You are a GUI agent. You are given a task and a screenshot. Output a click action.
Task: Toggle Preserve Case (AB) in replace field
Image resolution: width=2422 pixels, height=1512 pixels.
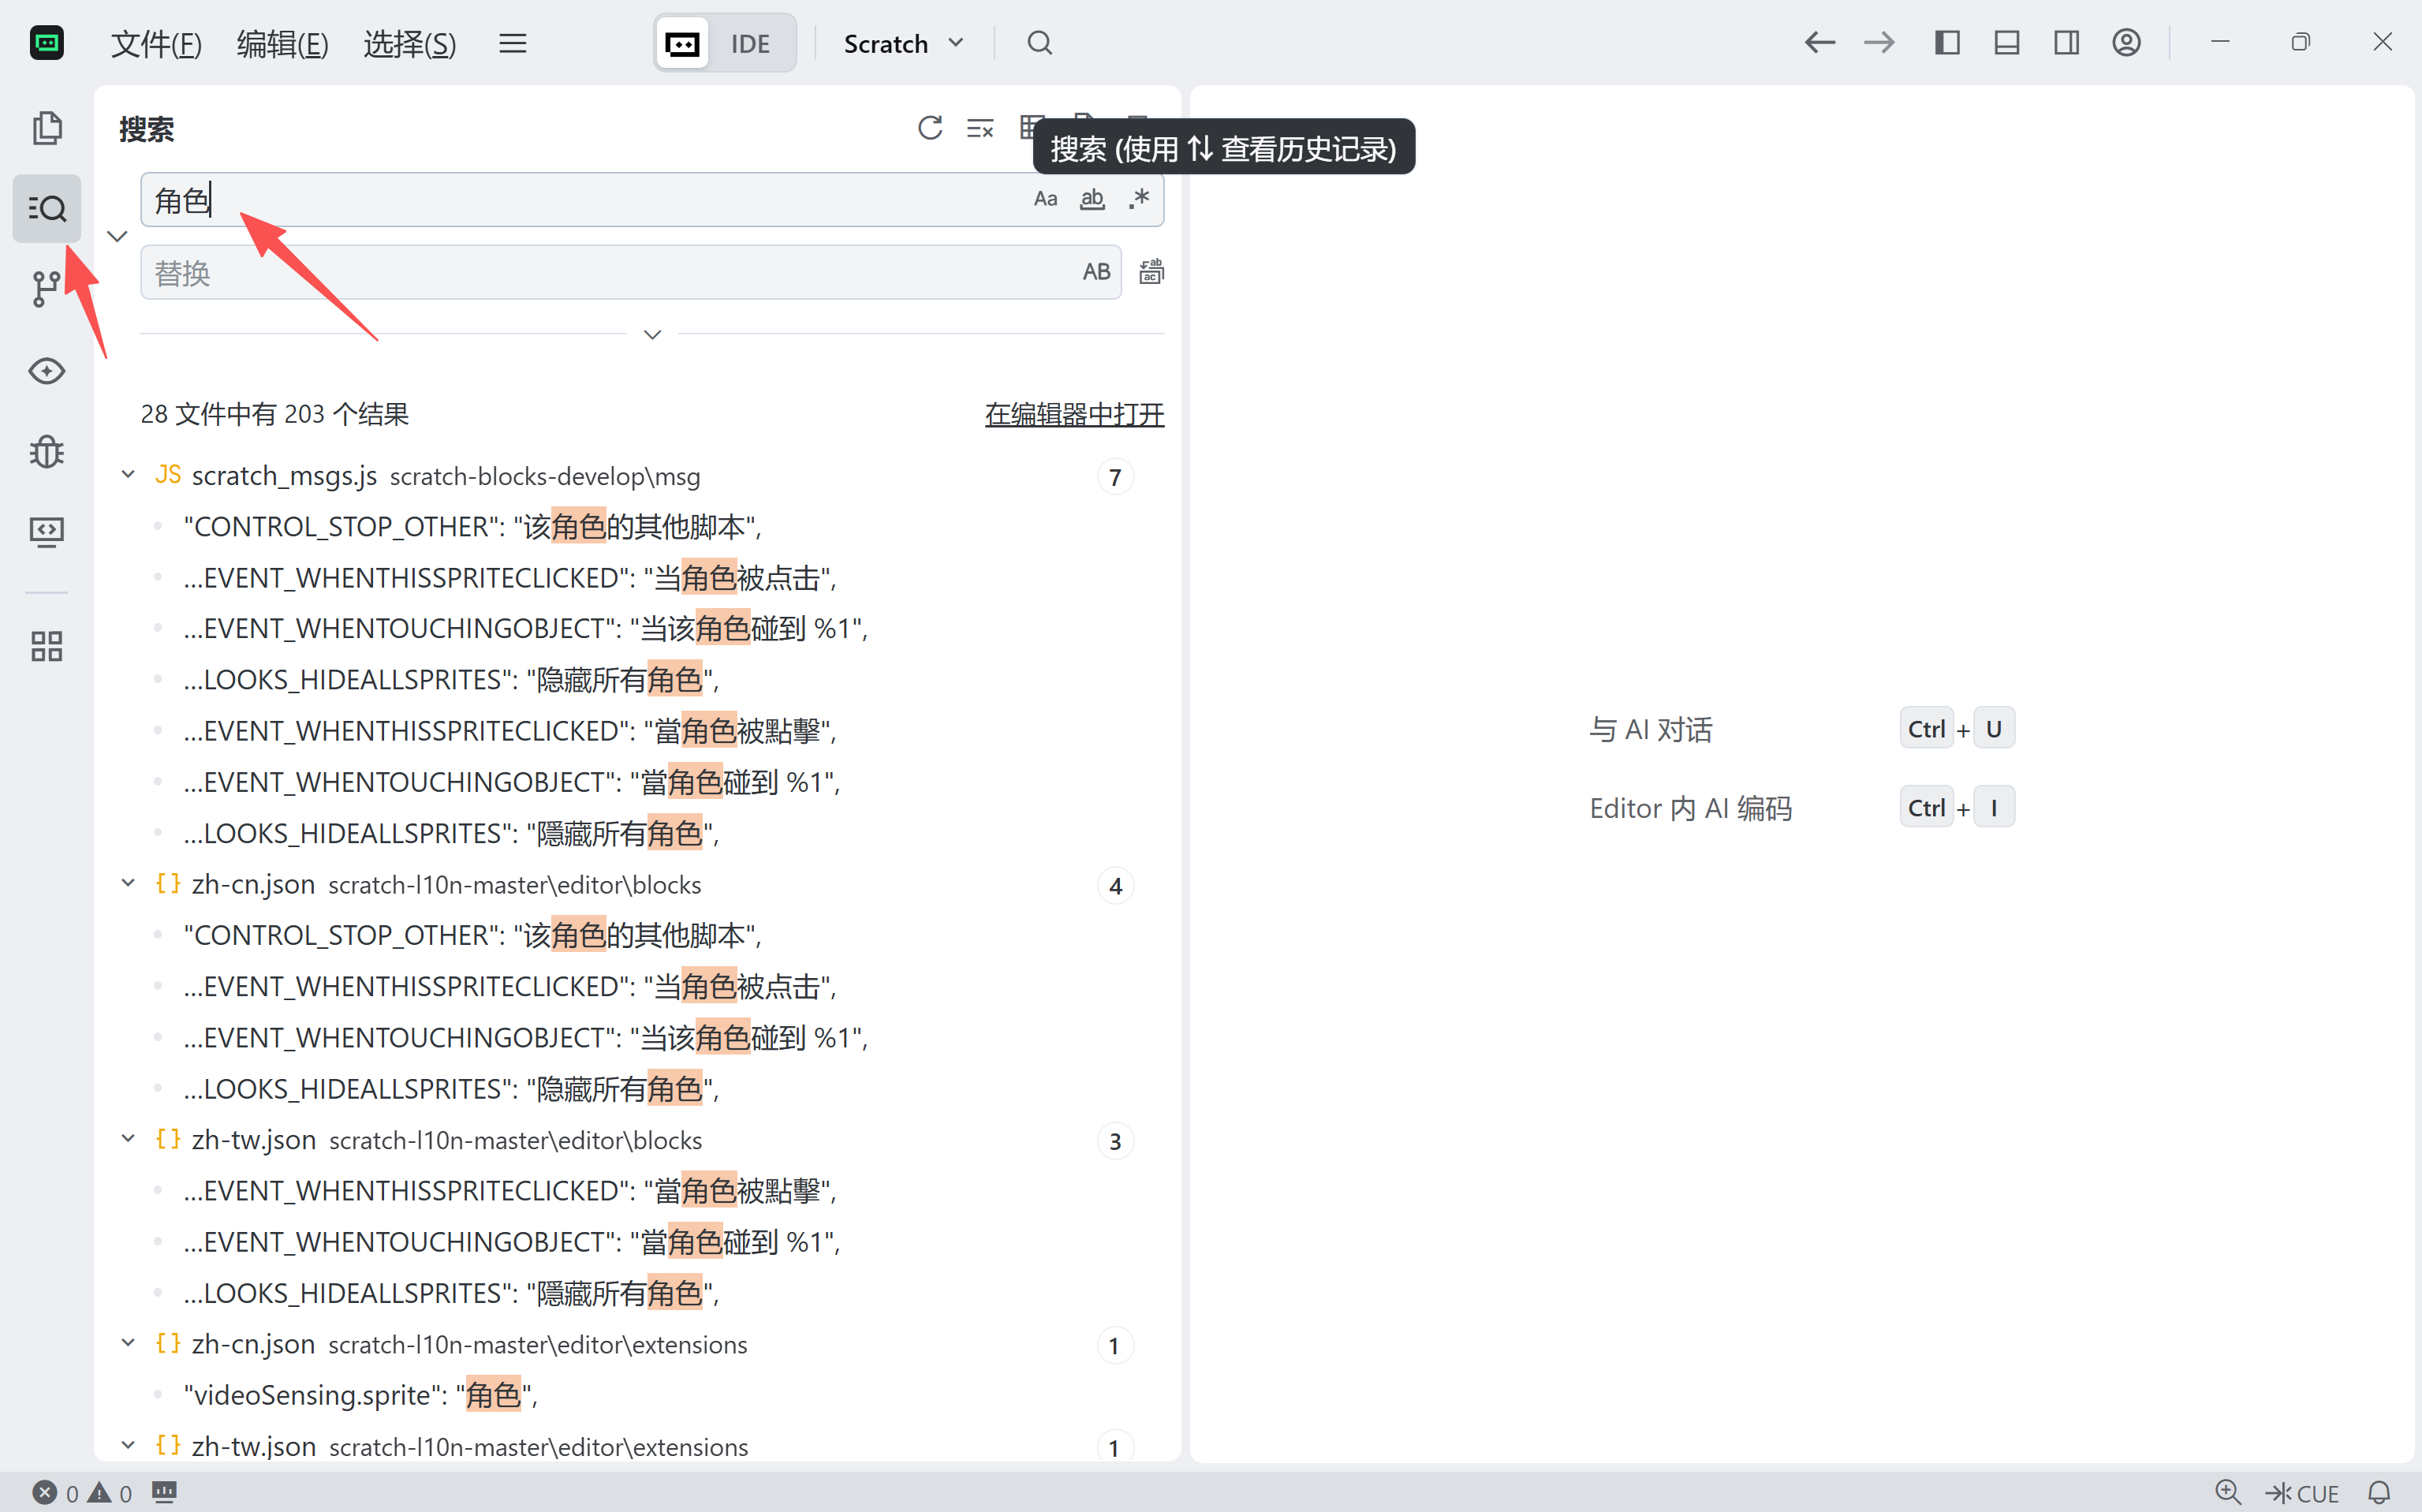1096,272
